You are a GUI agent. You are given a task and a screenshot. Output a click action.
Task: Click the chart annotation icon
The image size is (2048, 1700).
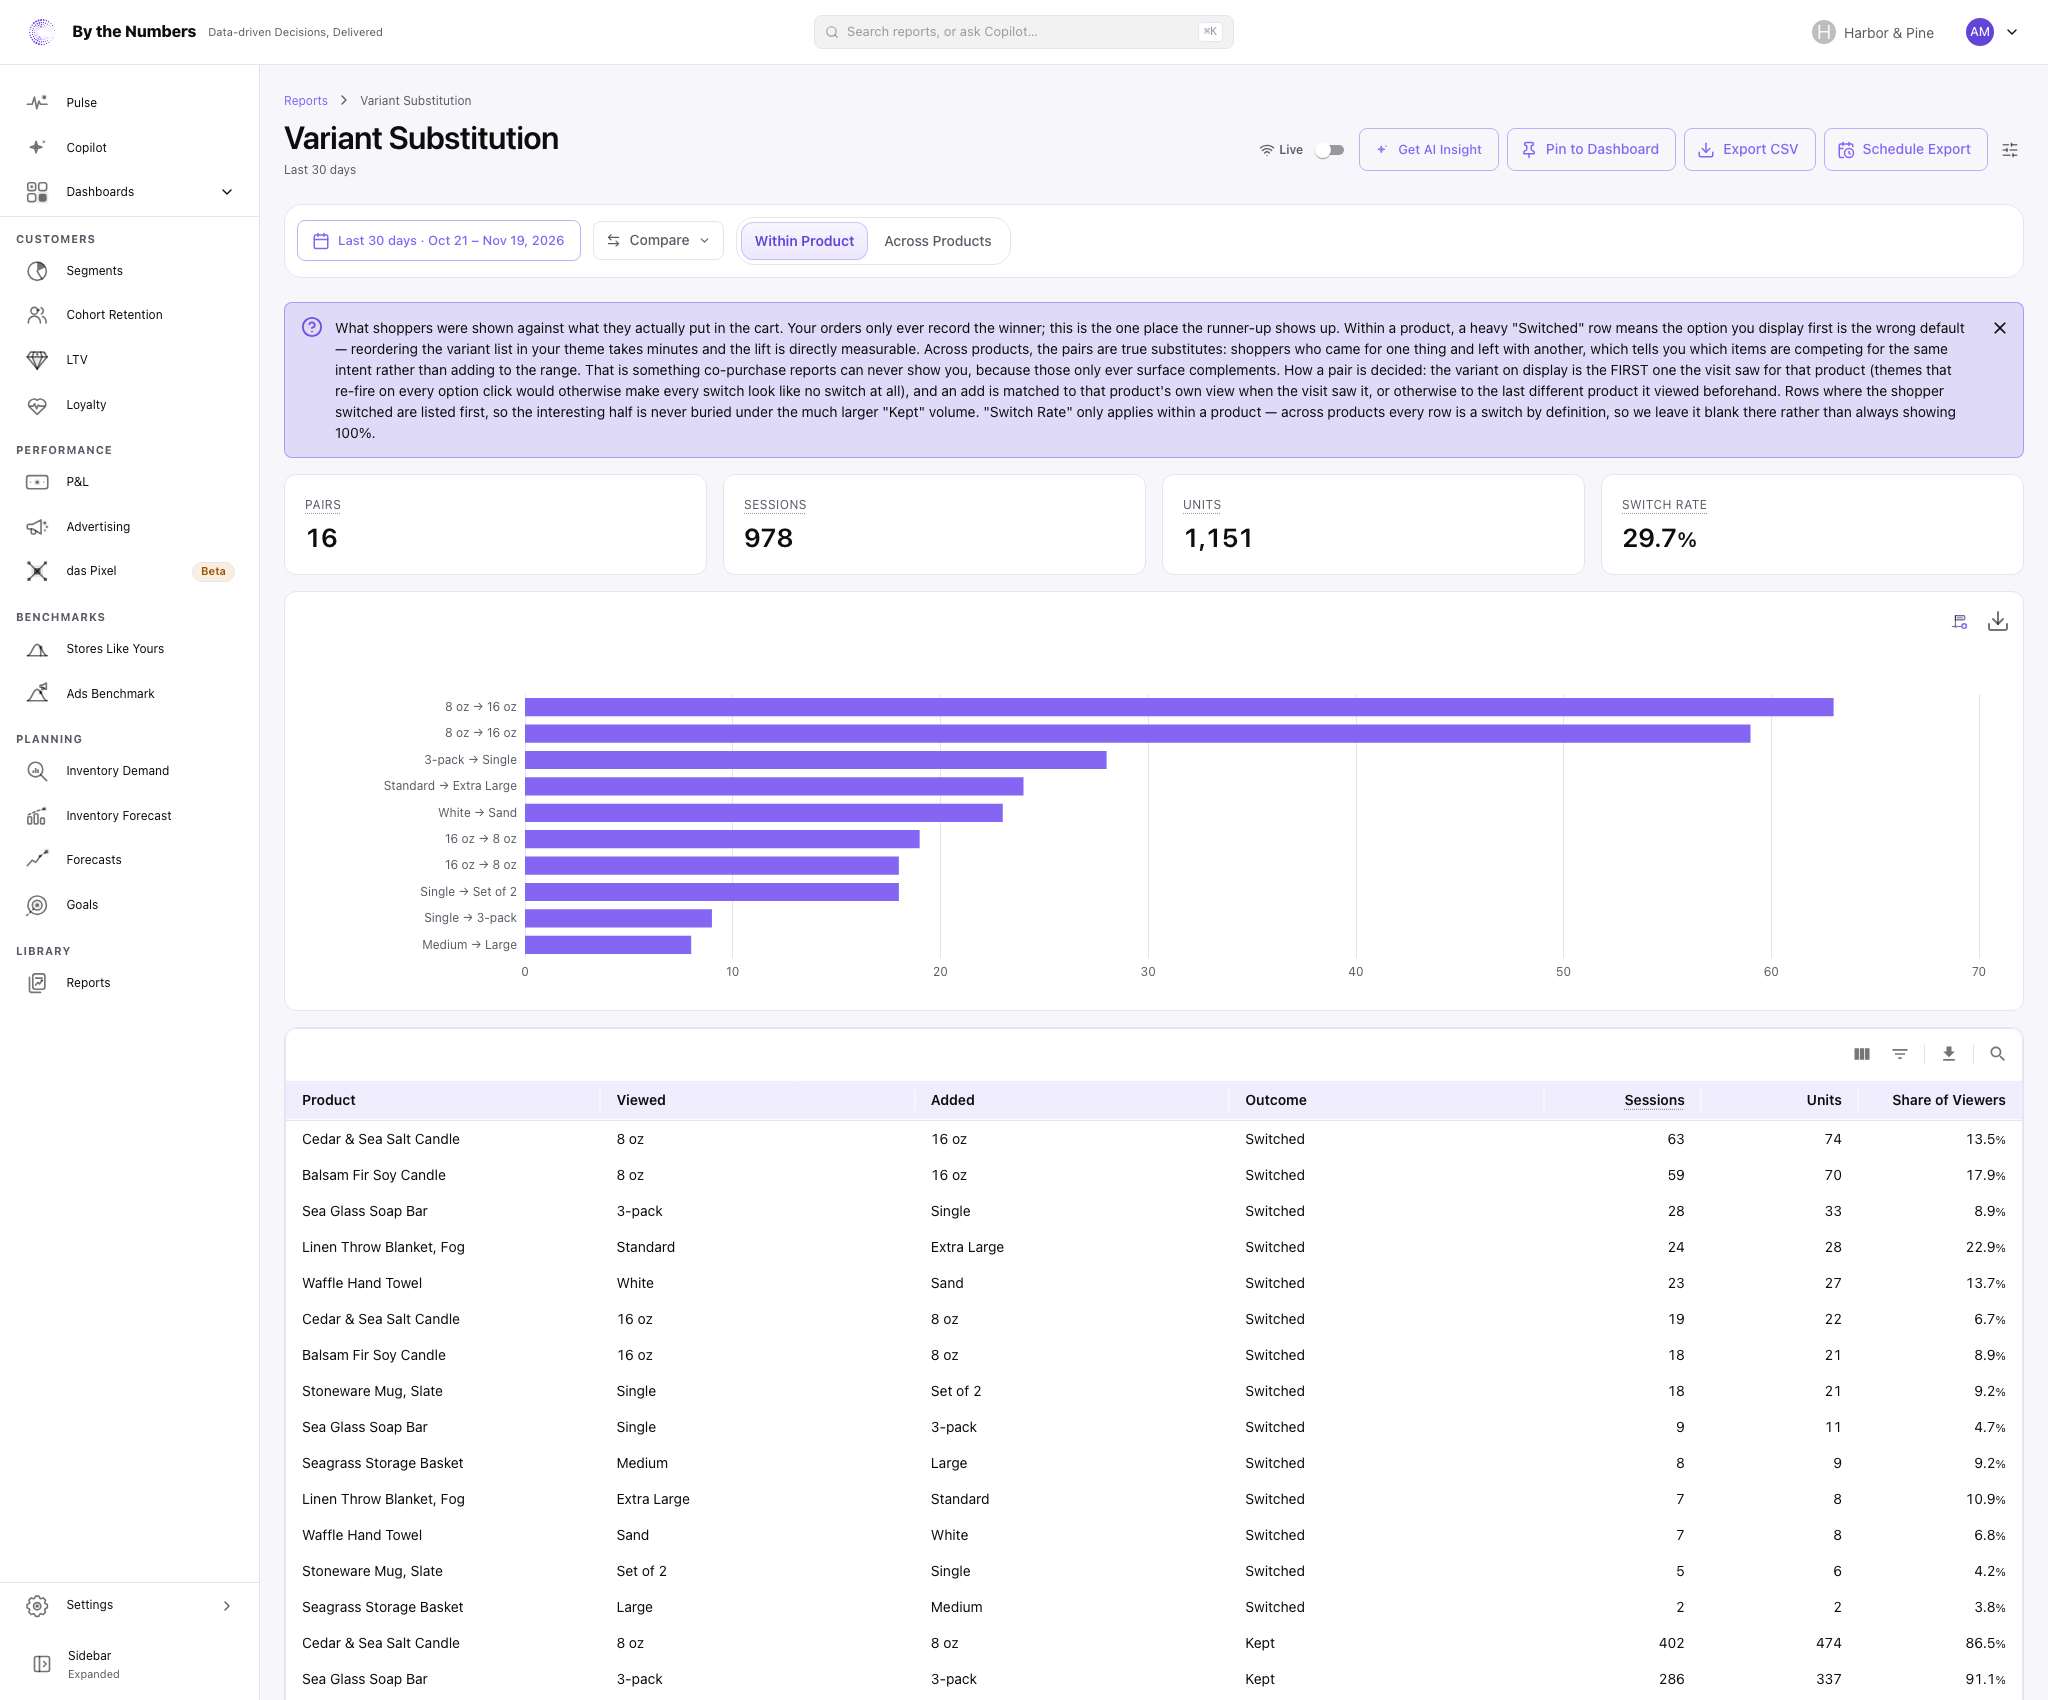pos(1959,622)
